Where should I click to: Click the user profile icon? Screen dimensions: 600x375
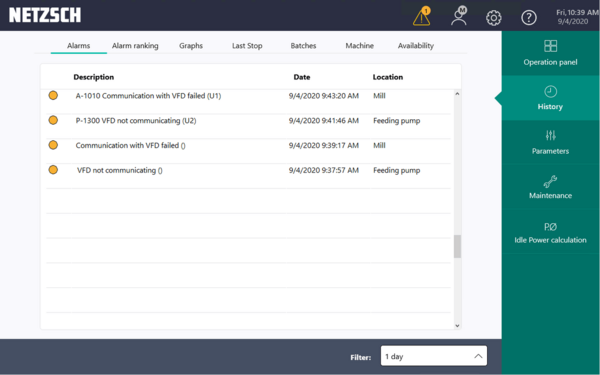point(459,16)
